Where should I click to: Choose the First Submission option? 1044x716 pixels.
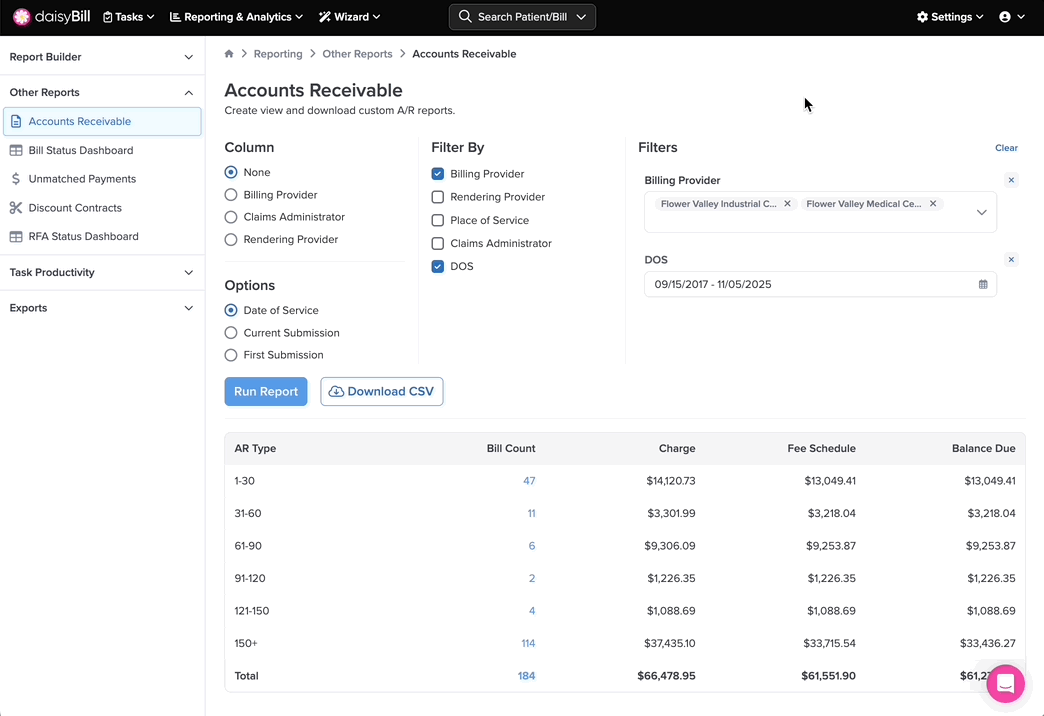[231, 355]
